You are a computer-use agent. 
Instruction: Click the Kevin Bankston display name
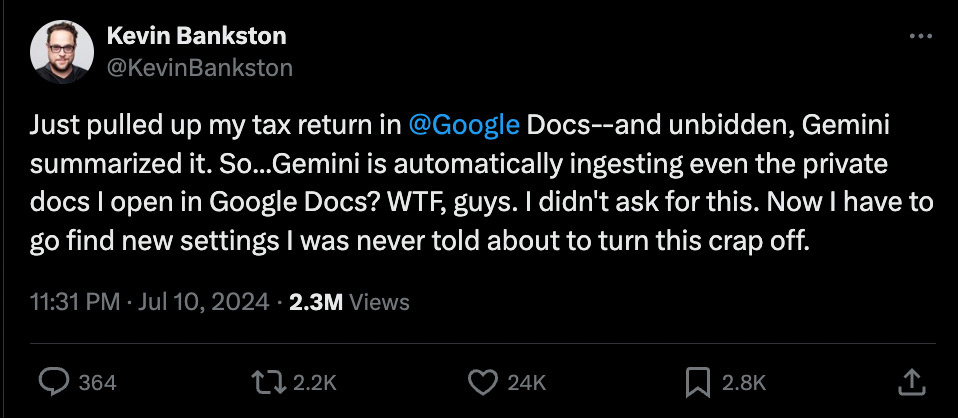point(196,36)
